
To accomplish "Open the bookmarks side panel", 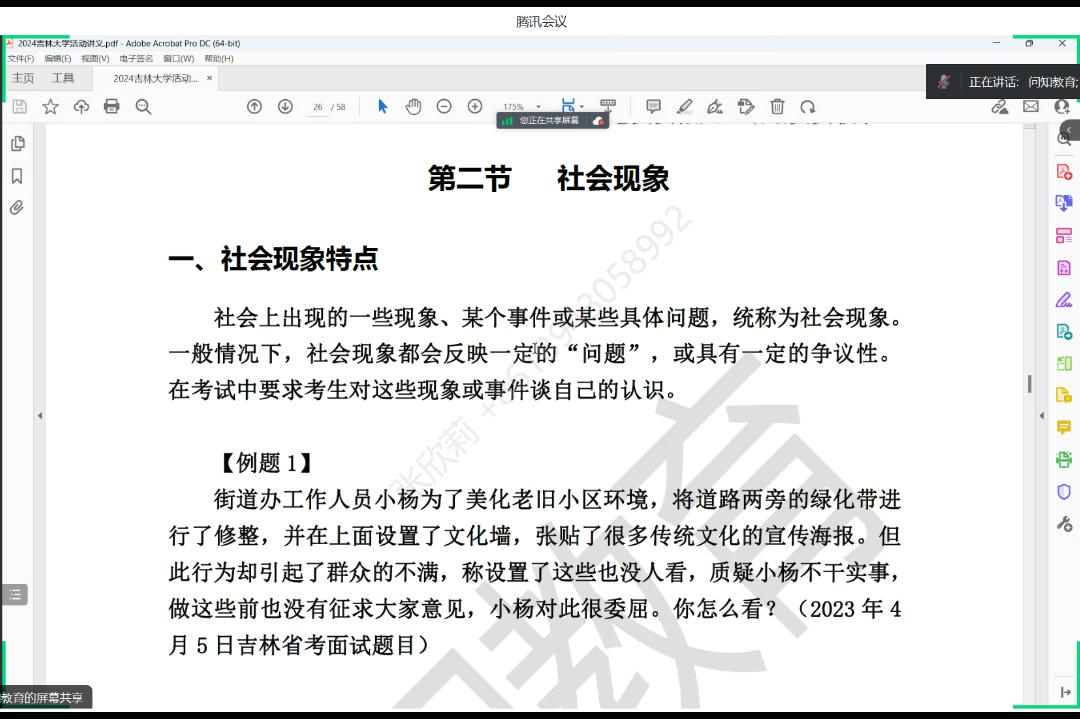I will tap(17, 176).
